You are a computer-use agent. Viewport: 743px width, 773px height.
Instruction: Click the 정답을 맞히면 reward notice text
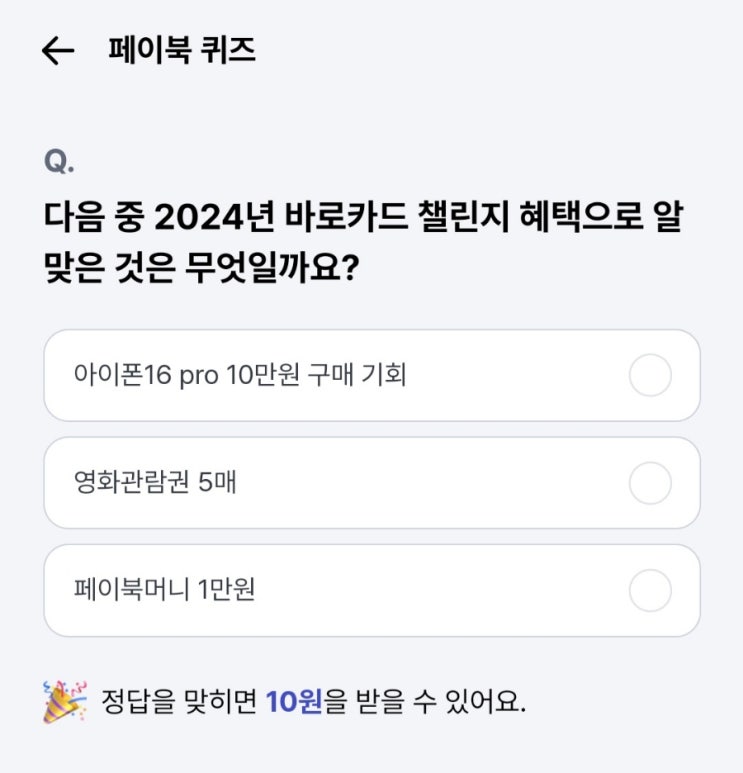click(179, 702)
